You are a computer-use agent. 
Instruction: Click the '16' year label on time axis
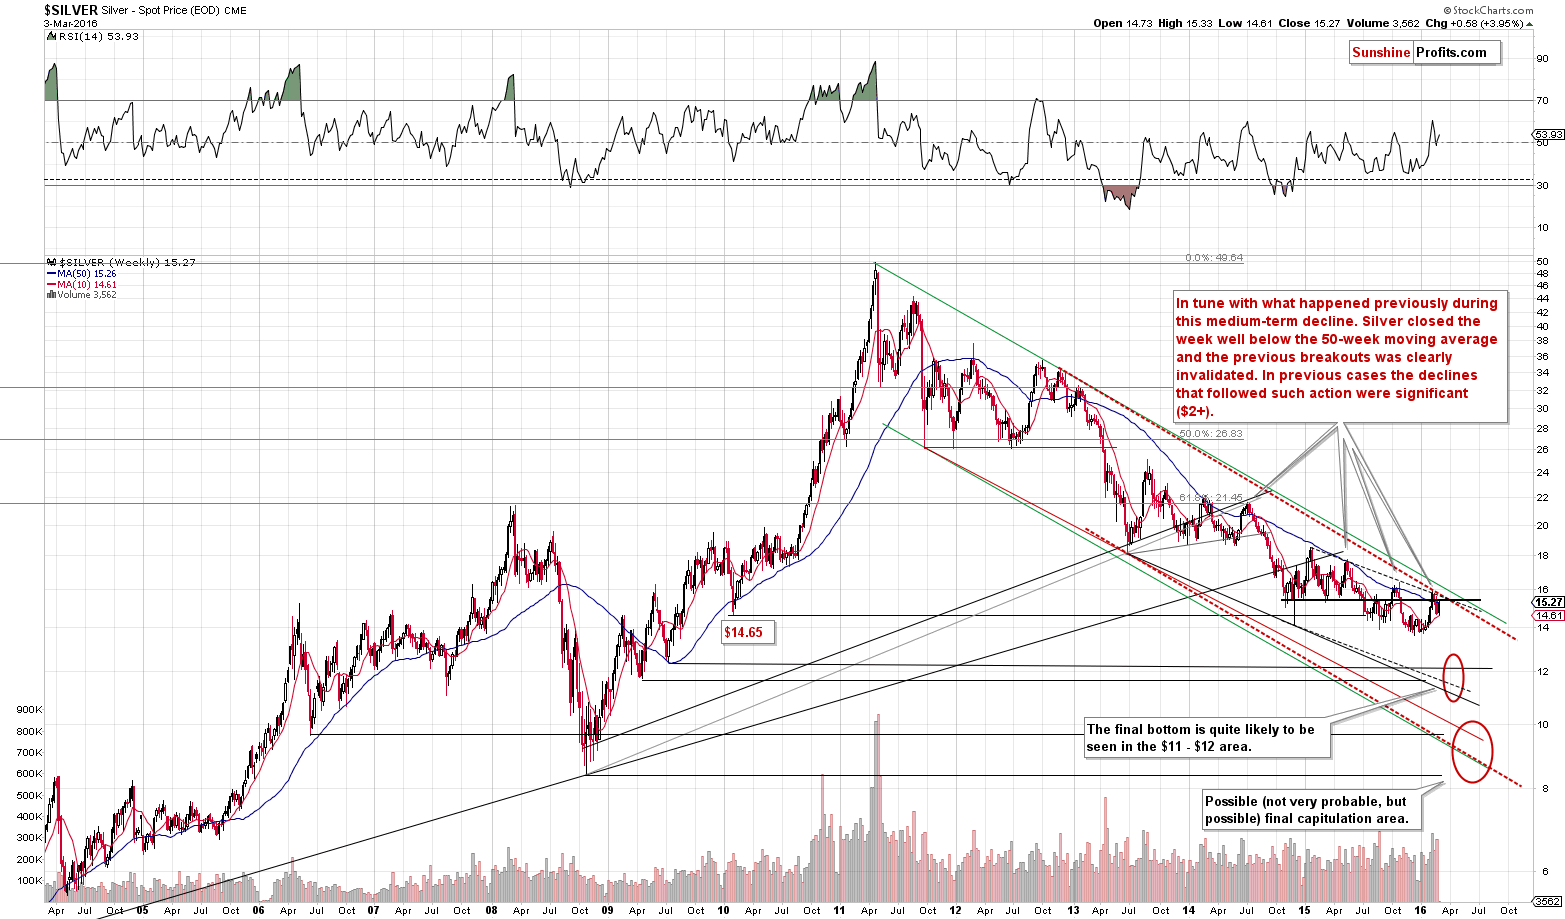coord(1421,910)
